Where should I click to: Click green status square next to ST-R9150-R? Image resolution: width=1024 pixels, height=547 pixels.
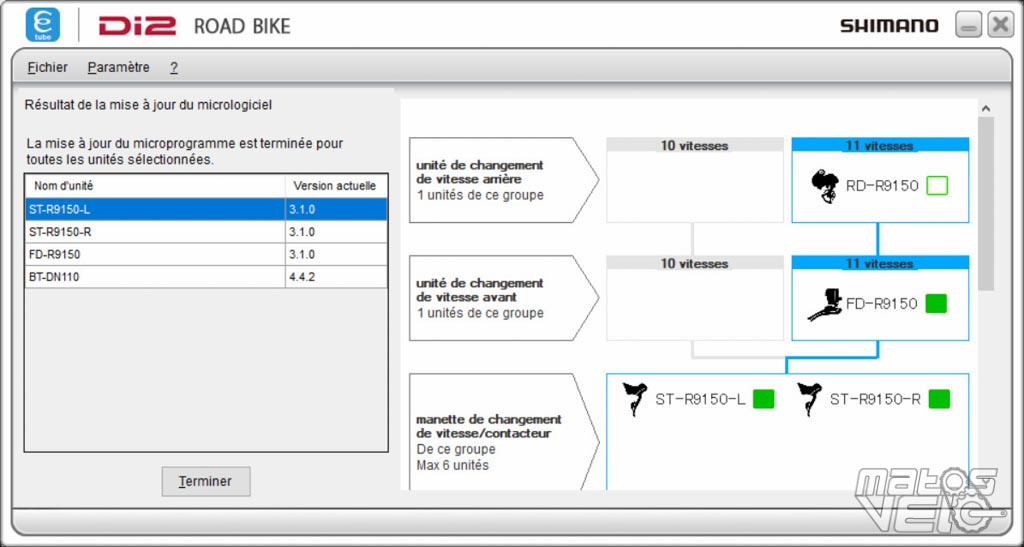tap(939, 399)
